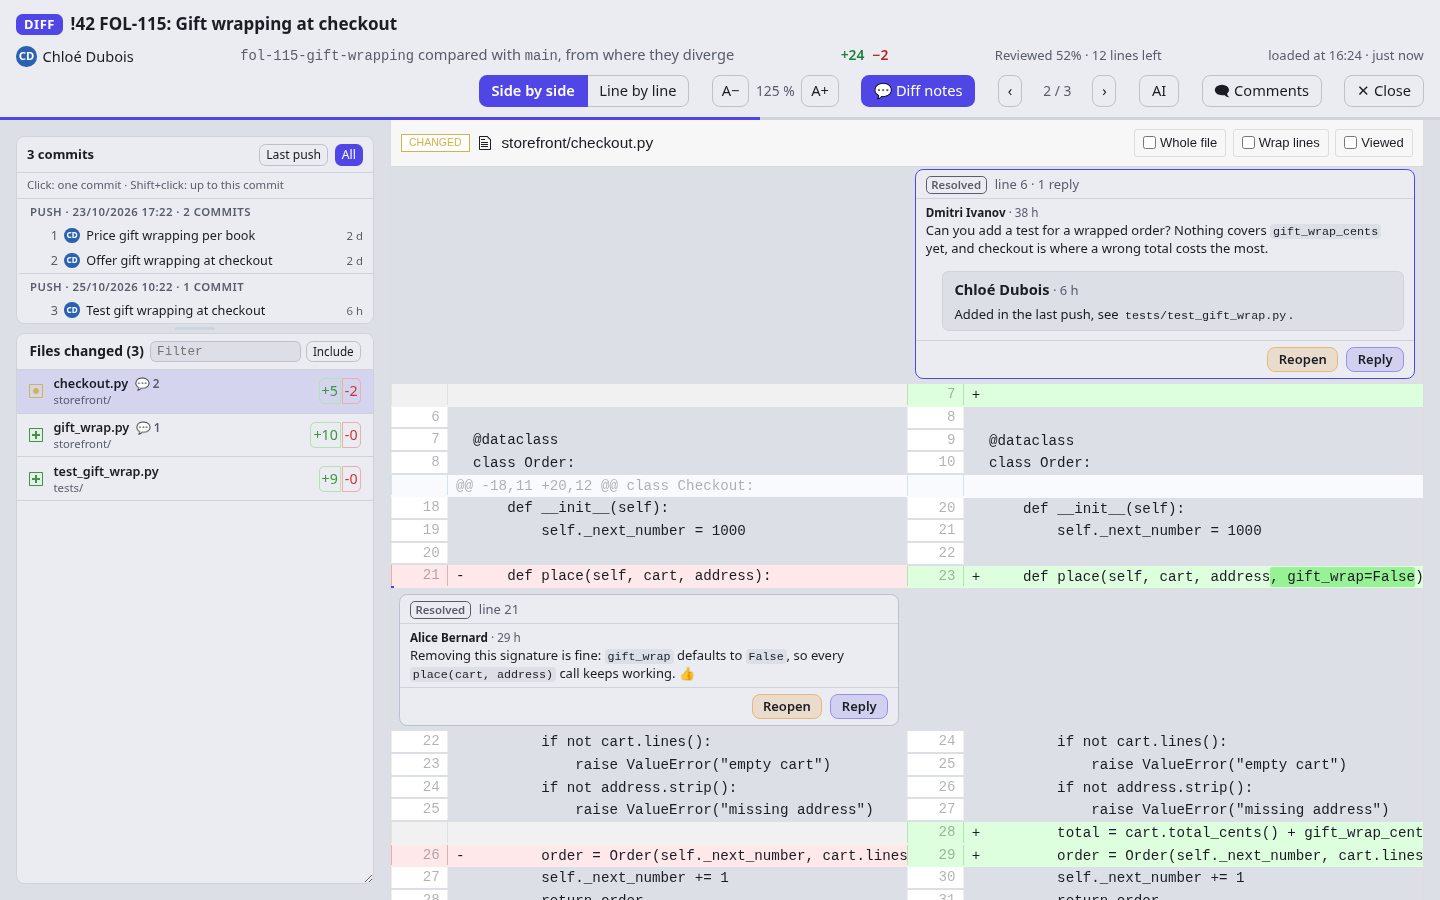Viewport: 1440px width, 900px height.
Task: Switch to Line by line view
Action: pos(638,91)
